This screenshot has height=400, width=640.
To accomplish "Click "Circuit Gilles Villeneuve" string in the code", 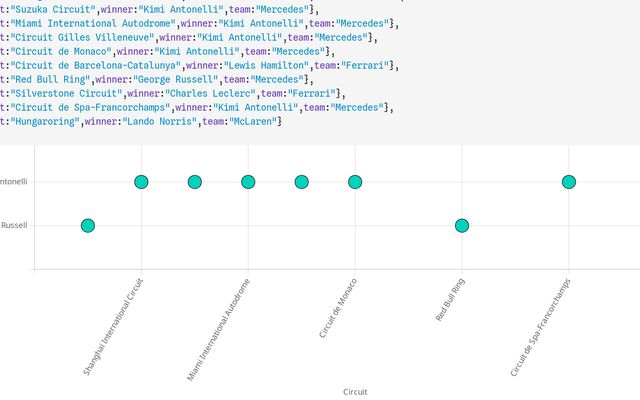I will tap(82, 37).
